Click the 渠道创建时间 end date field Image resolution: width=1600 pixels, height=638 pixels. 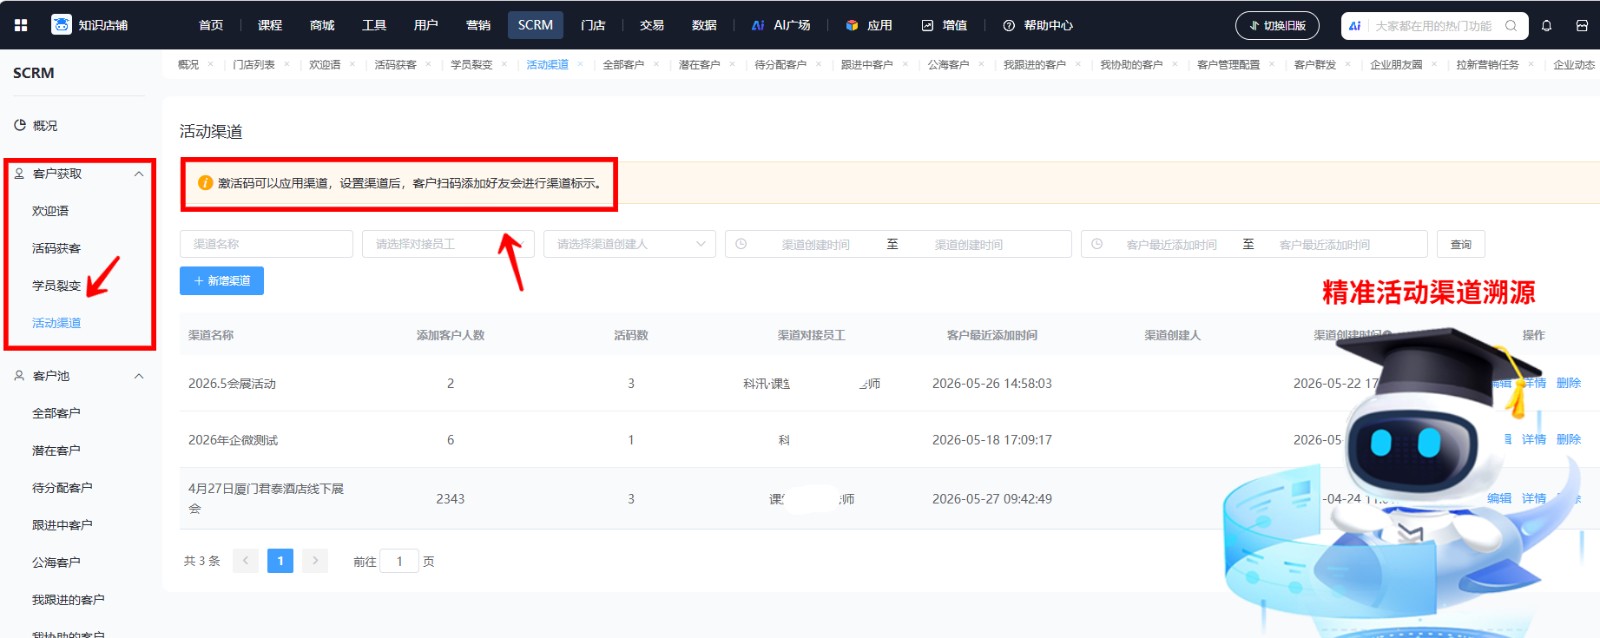(x=969, y=245)
